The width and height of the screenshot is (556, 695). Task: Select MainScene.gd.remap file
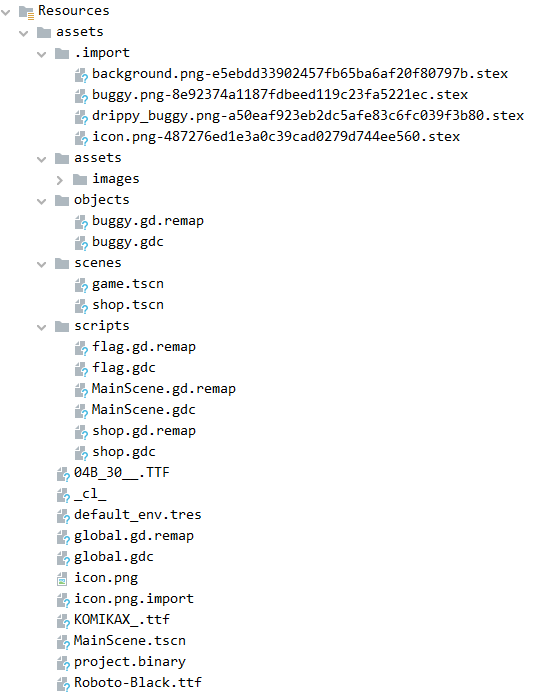click(x=164, y=389)
